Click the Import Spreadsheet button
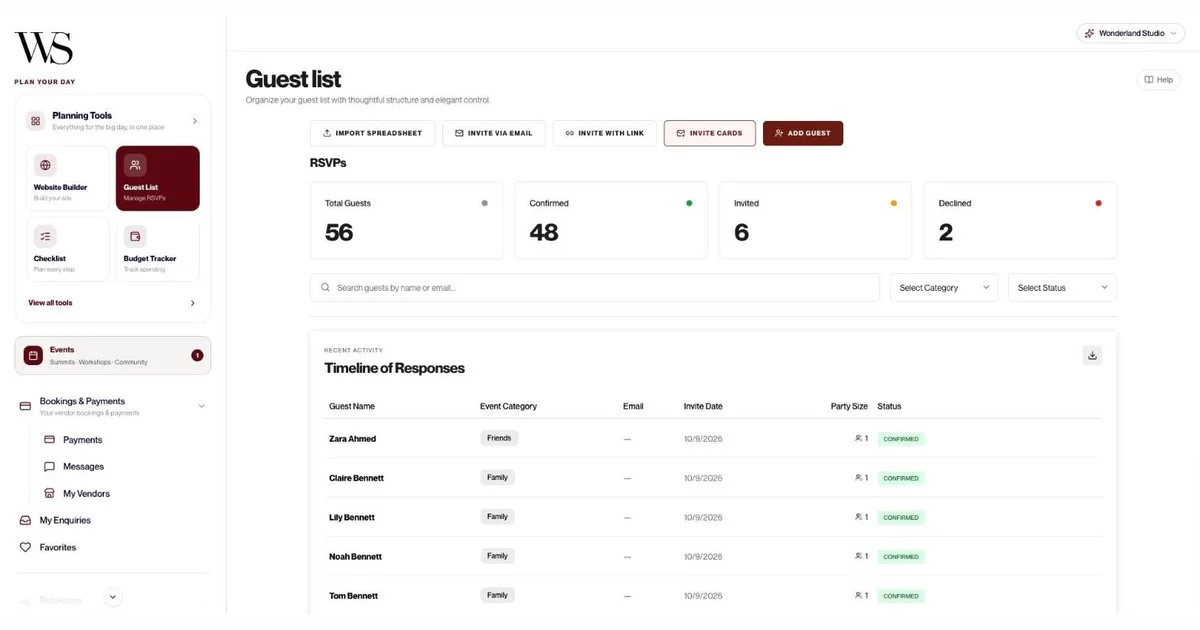The width and height of the screenshot is (1200, 630). point(373,133)
